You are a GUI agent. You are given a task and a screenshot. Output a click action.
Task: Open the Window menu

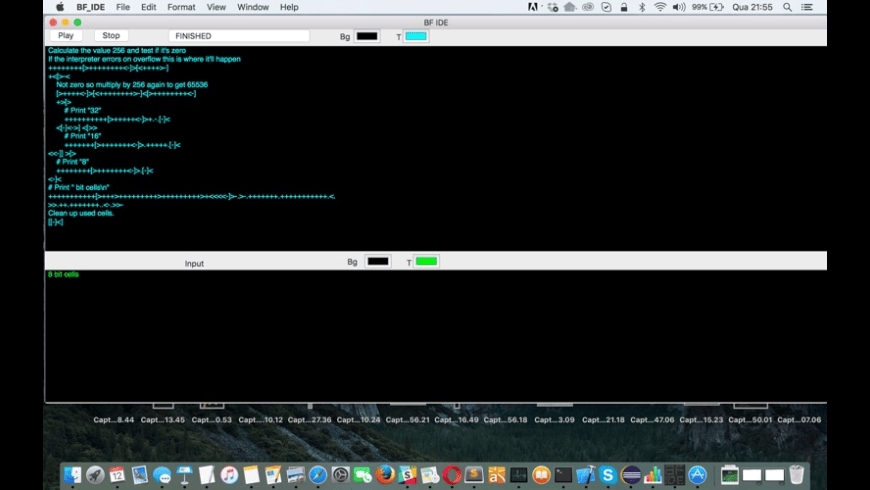(x=252, y=7)
